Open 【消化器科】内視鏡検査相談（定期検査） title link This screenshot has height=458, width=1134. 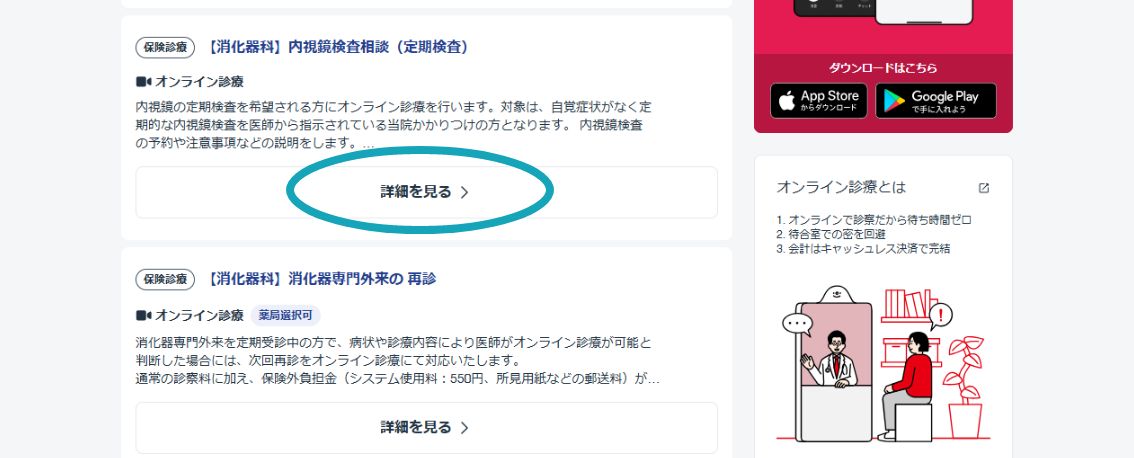[x=338, y=48]
